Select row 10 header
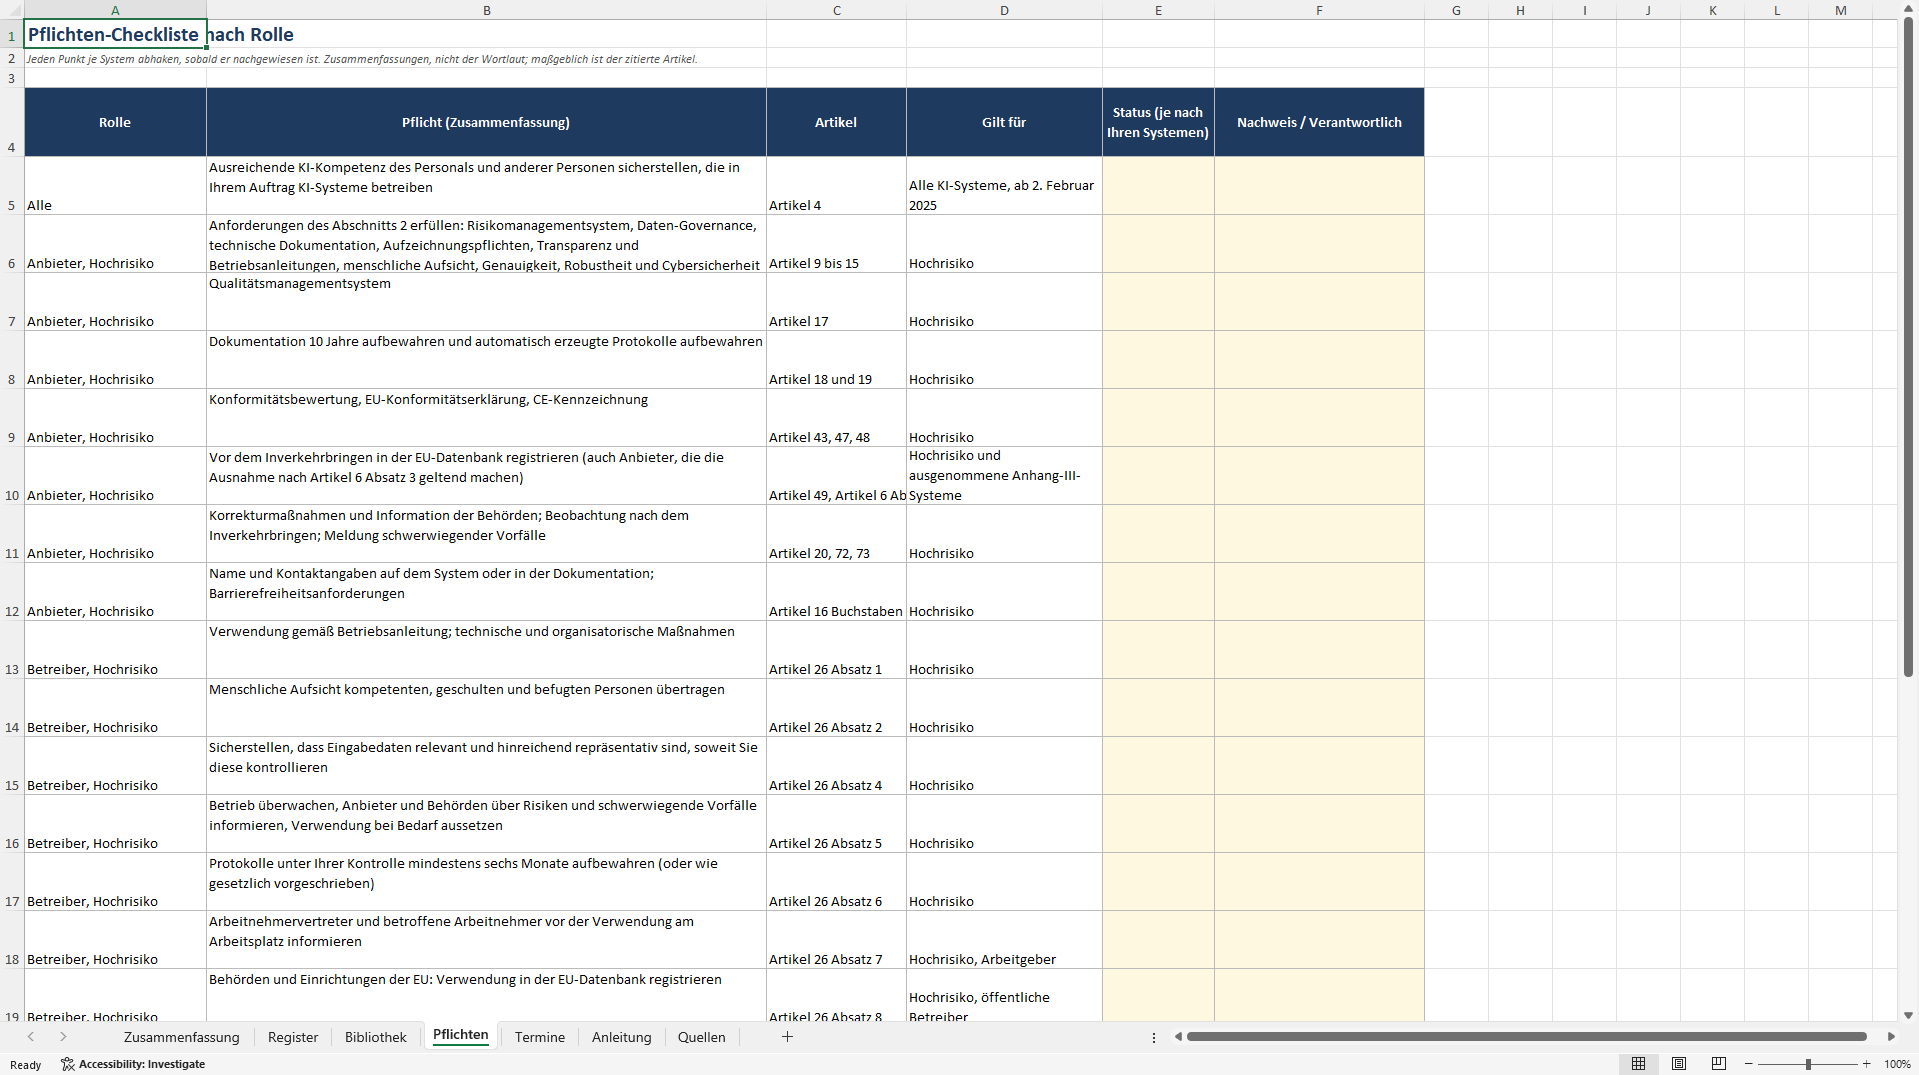Screen dimensions: 1919x1075 (x=12, y=476)
